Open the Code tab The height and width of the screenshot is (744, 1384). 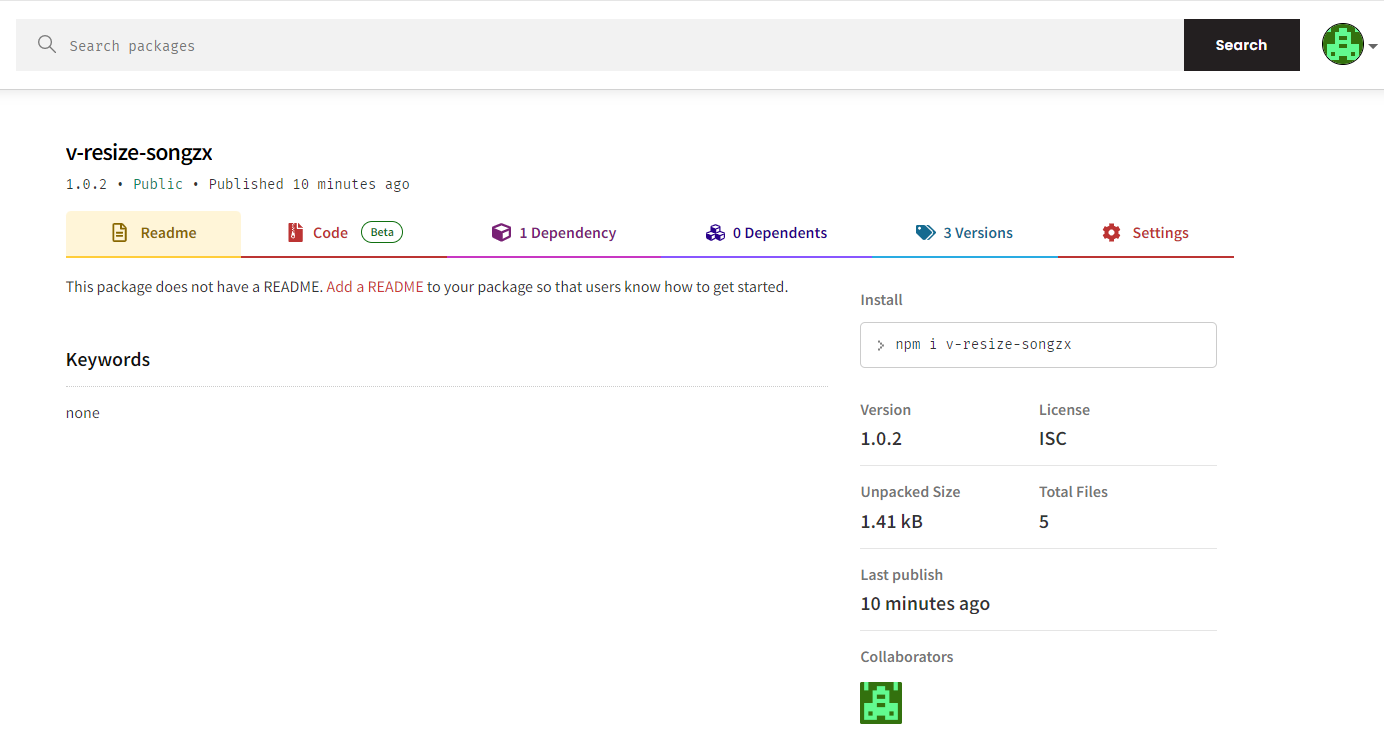[344, 233]
